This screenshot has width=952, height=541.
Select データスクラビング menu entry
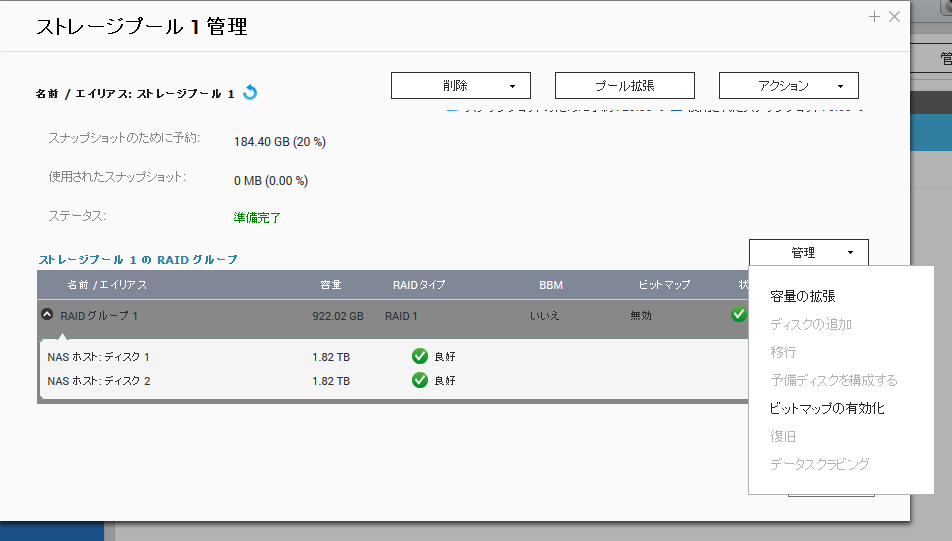point(820,464)
